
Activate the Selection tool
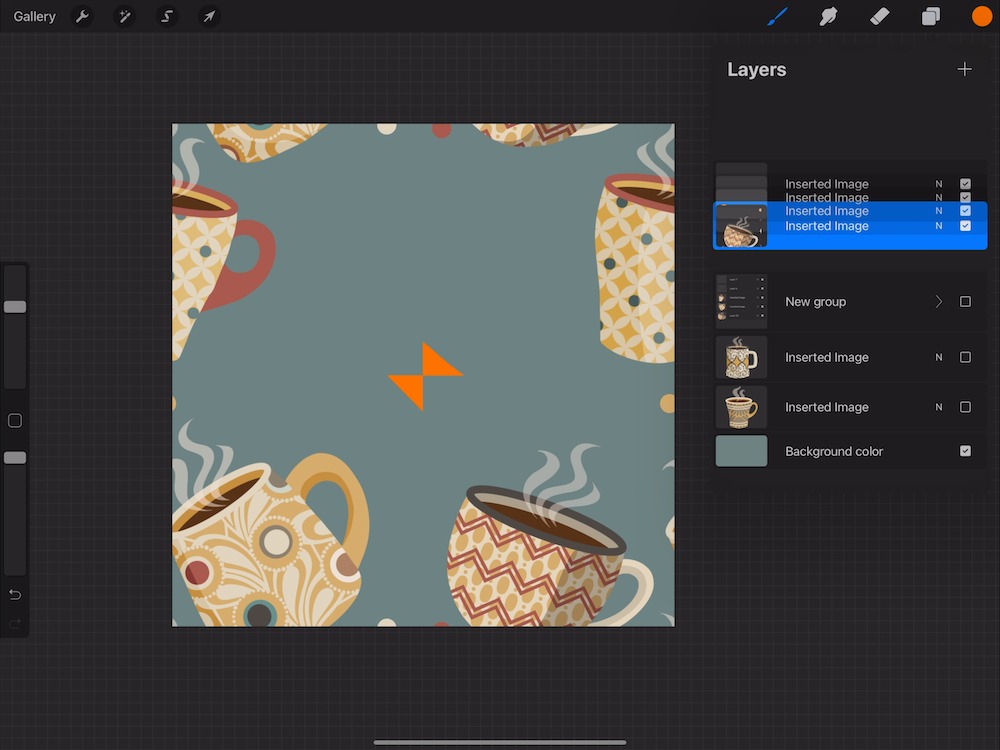tap(167, 17)
